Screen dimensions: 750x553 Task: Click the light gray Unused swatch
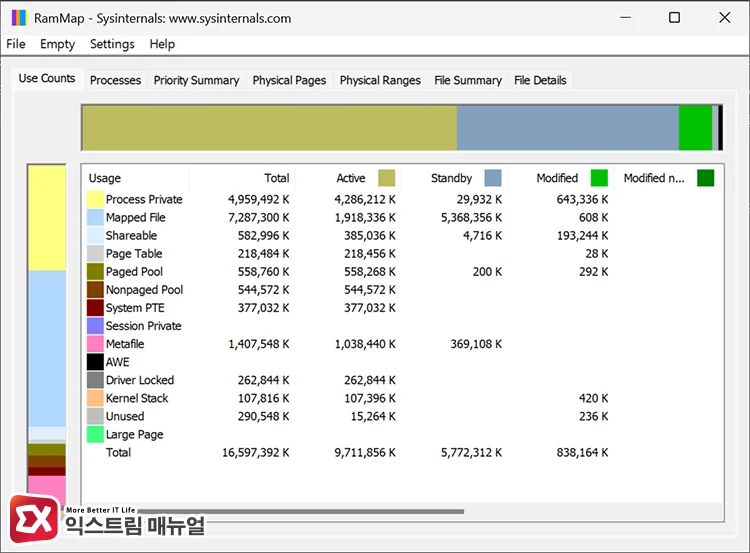pos(95,416)
